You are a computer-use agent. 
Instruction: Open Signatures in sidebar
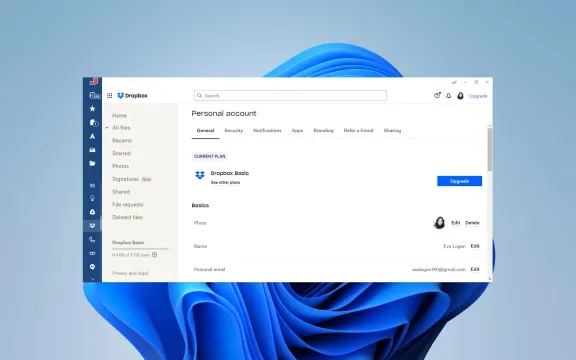click(x=125, y=179)
